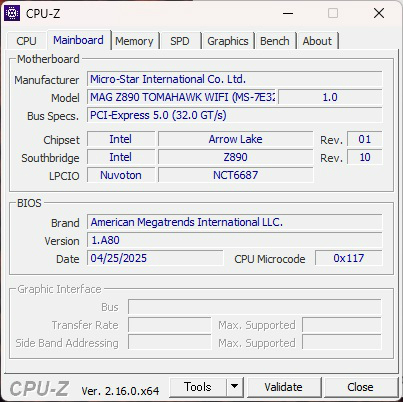Go to the SPD tab
Viewport: 403px width, 402px height.
click(180, 41)
